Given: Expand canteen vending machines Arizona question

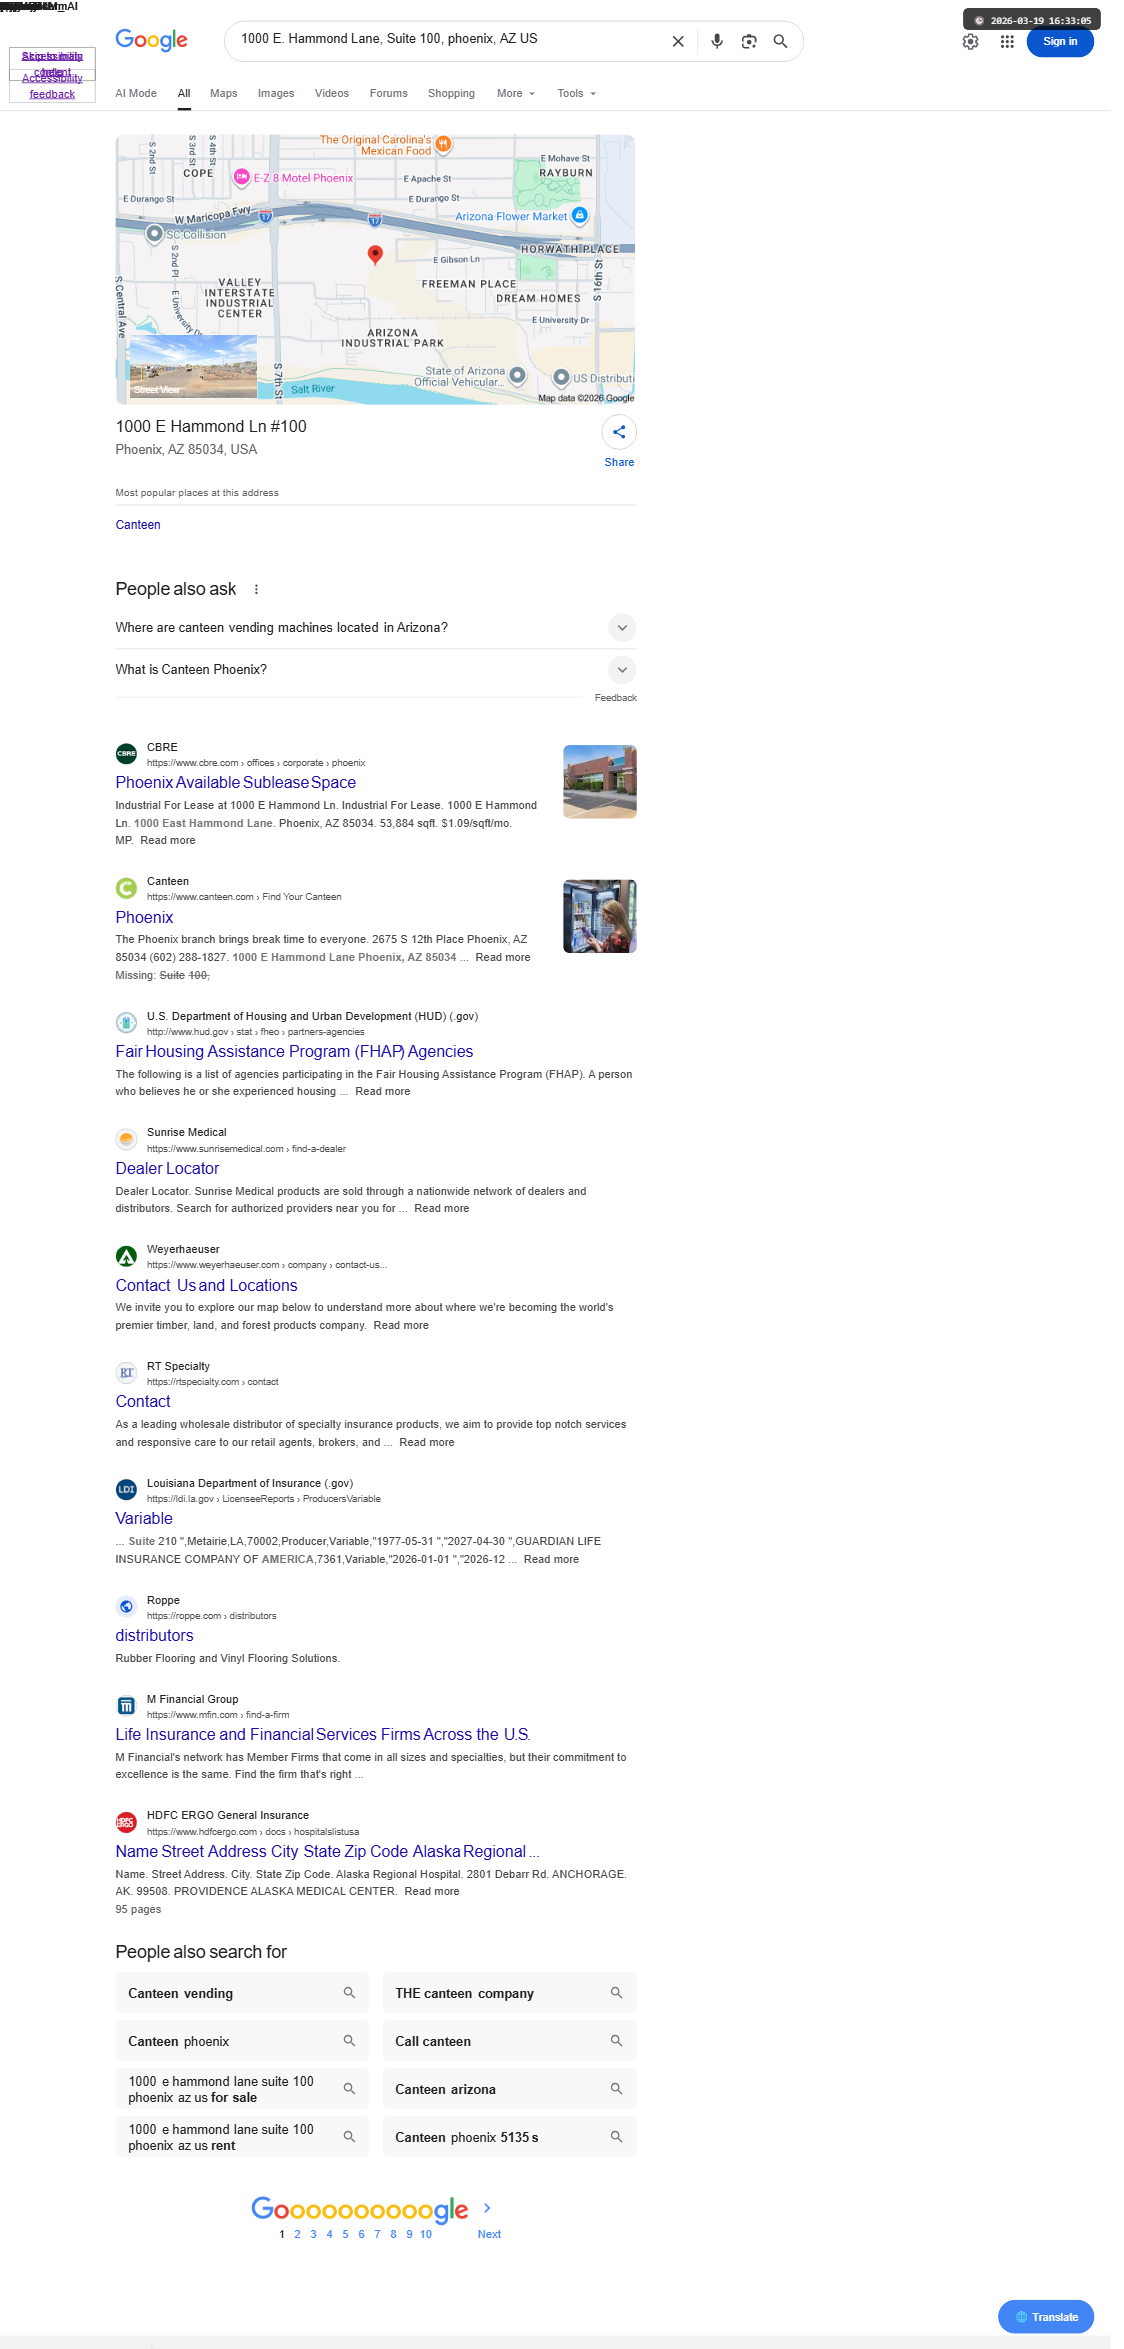Looking at the screenshot, I should tap(376, 627).
